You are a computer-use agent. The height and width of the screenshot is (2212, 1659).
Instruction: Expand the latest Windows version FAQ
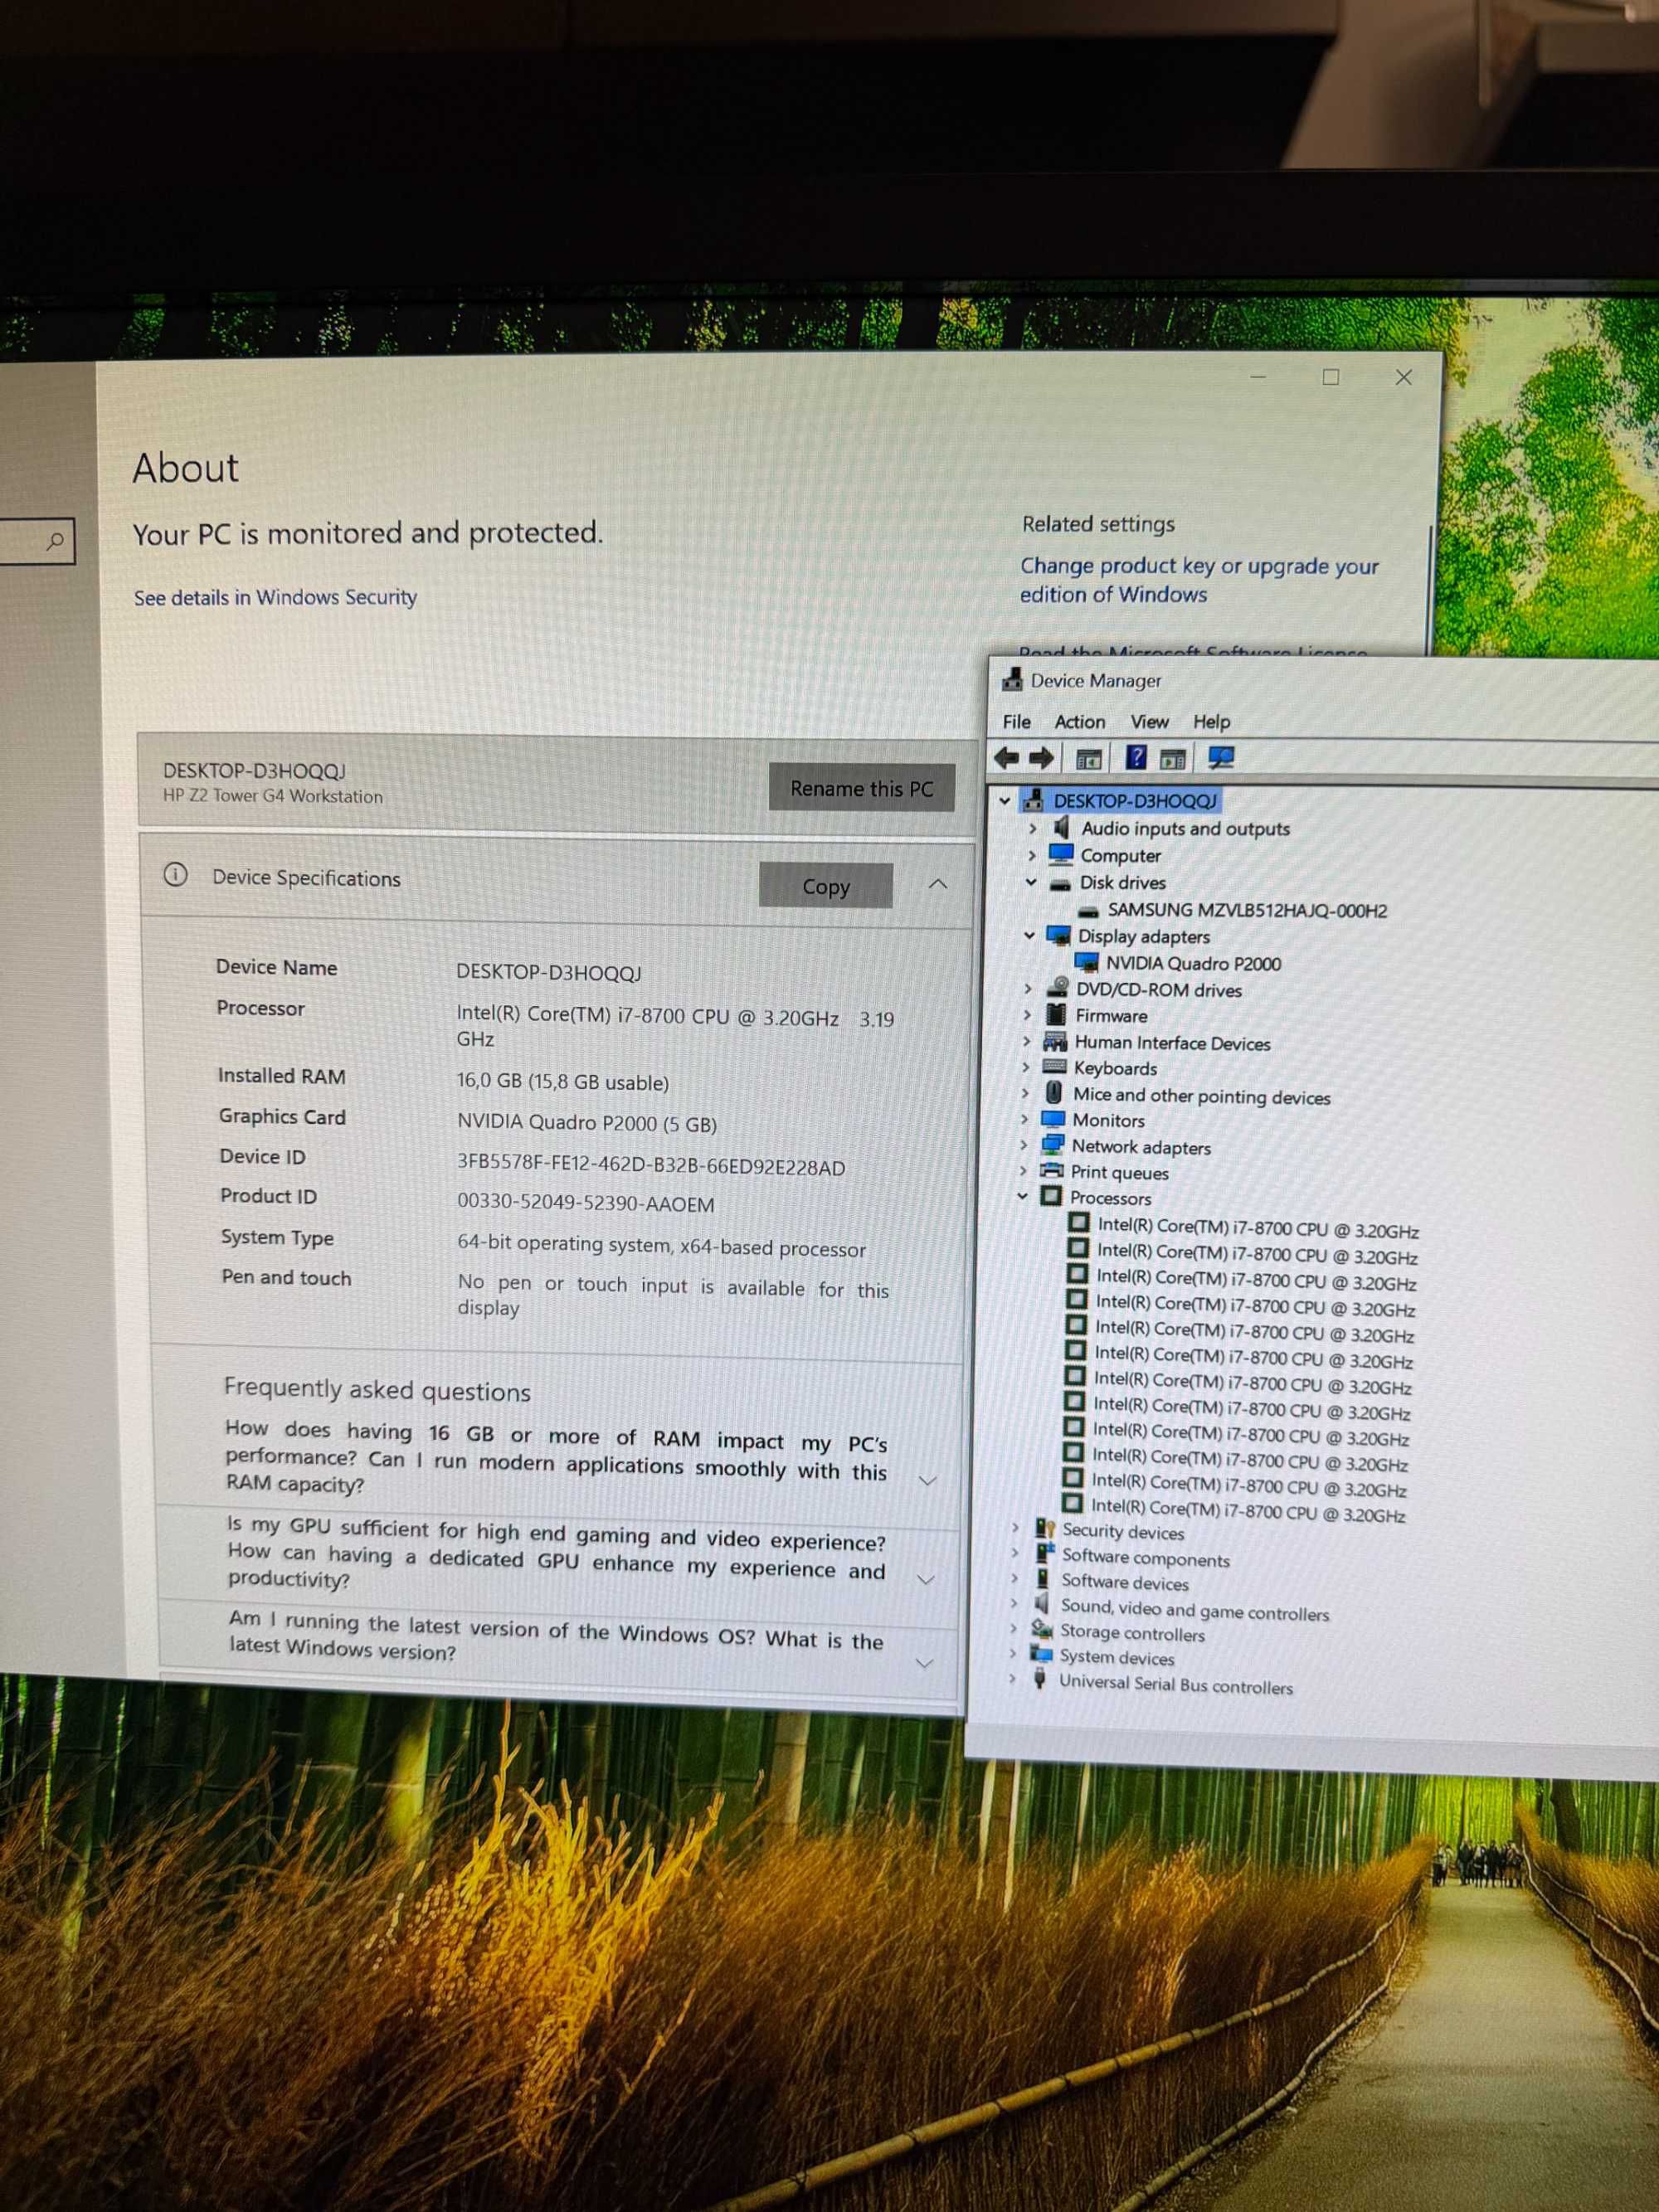(x=925, y=1663)
